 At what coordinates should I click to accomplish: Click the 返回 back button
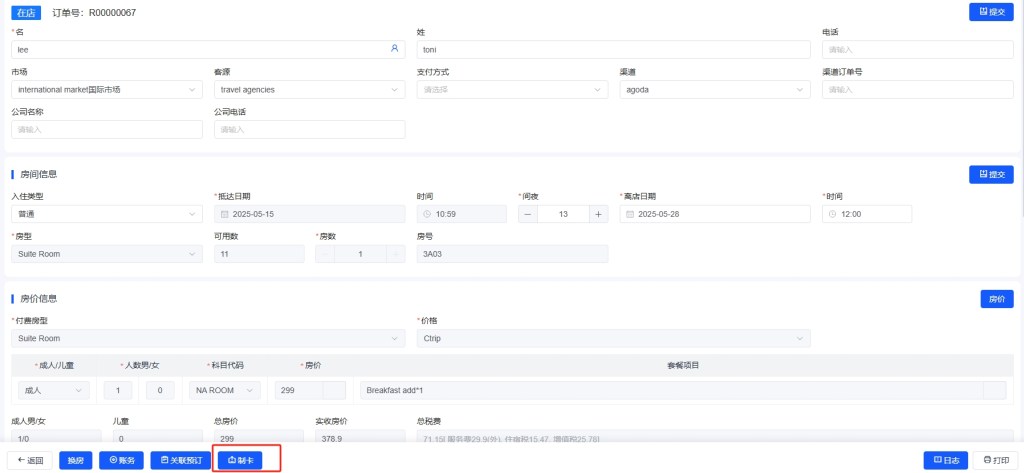(x=30, y=460)
